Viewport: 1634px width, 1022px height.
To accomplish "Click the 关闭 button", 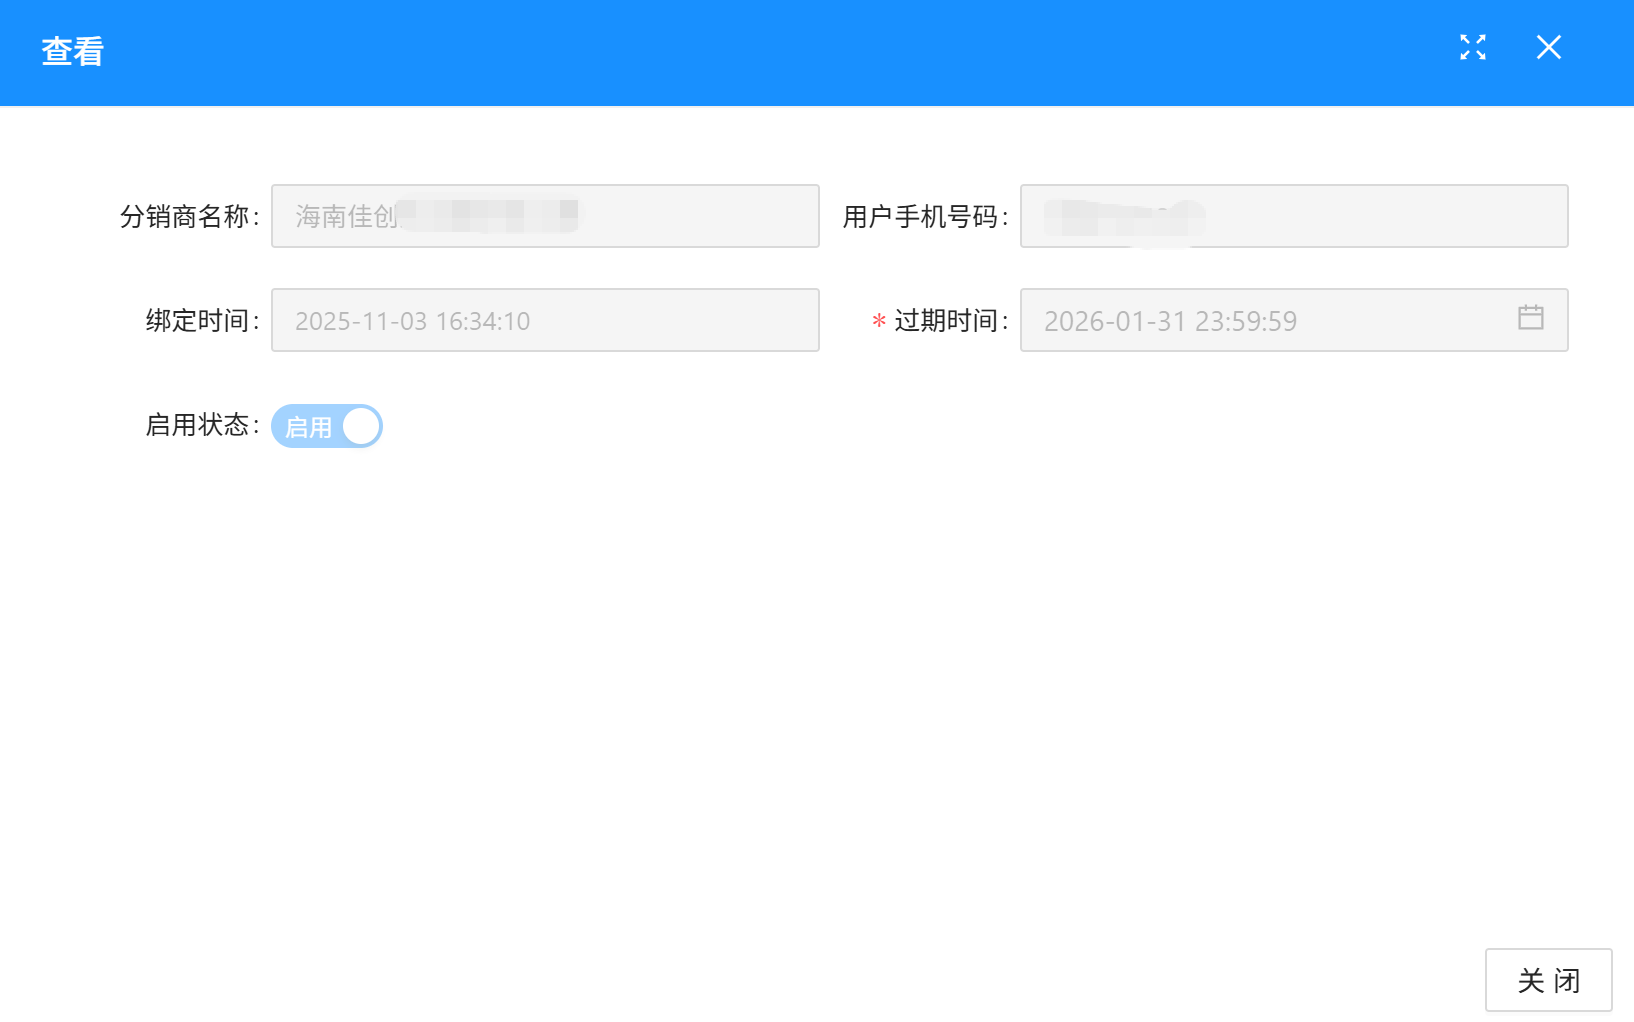I will (x=1548, y=980).
